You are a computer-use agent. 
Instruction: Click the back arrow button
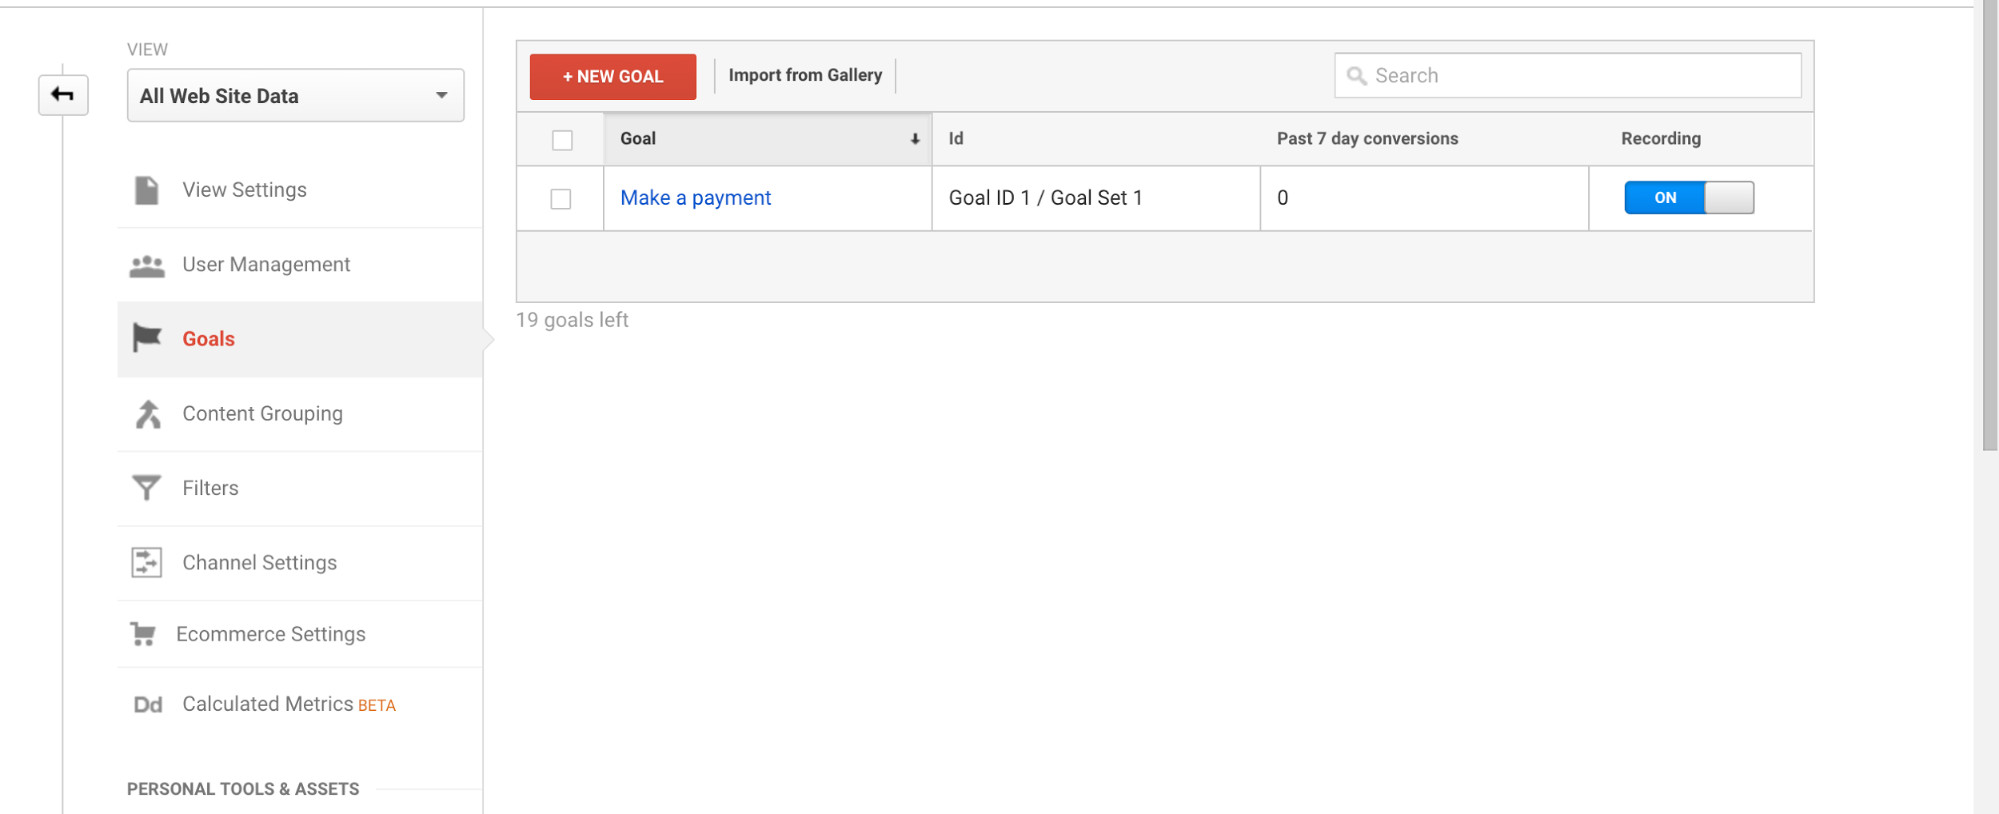63,95
